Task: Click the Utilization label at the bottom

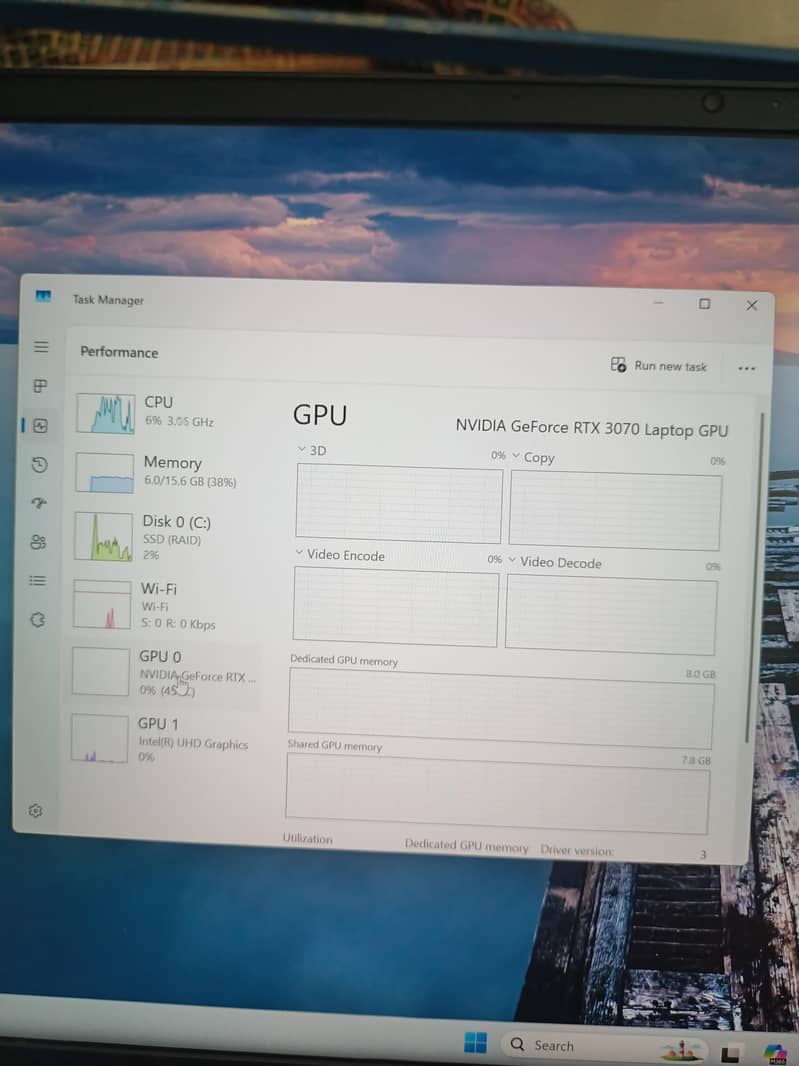Action: 307,839
